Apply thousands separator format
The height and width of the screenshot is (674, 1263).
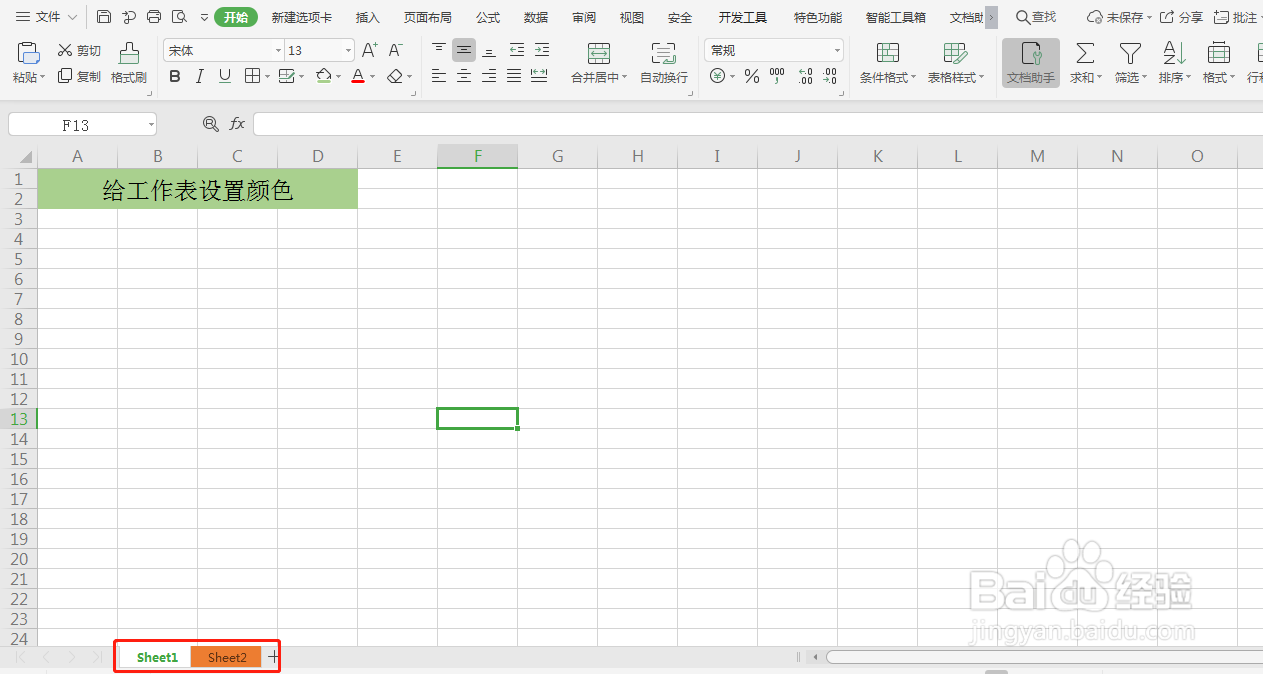click(x=777, y=76)
